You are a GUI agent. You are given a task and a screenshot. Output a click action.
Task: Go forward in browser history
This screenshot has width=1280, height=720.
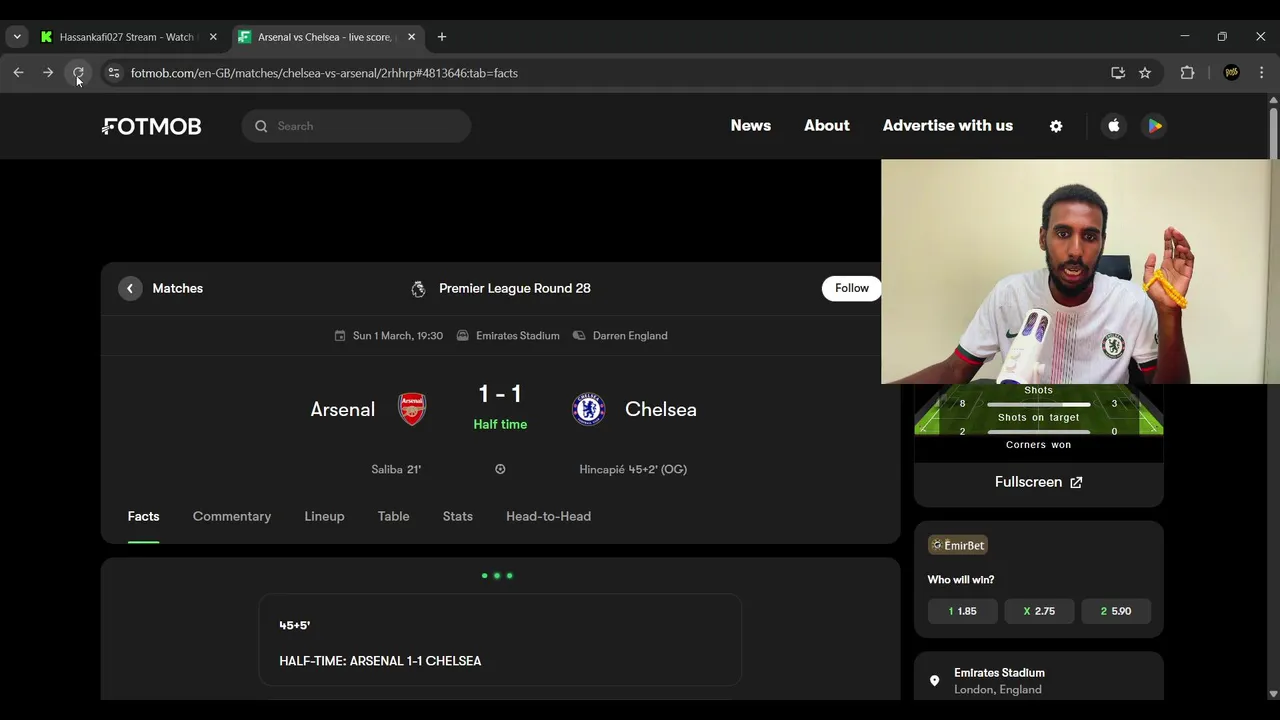pyautogui.click(x=48, y=73)
